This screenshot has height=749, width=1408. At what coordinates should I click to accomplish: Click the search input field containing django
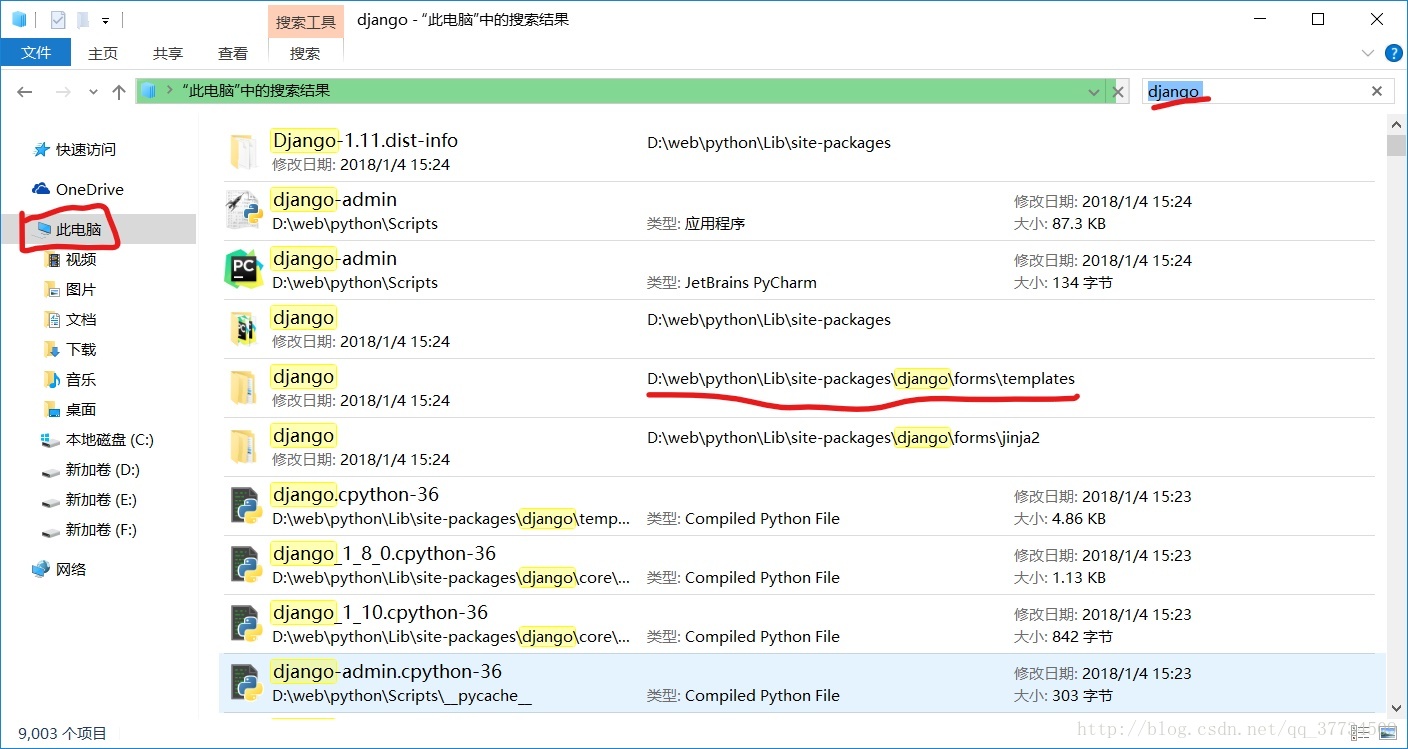point(1268,91)
